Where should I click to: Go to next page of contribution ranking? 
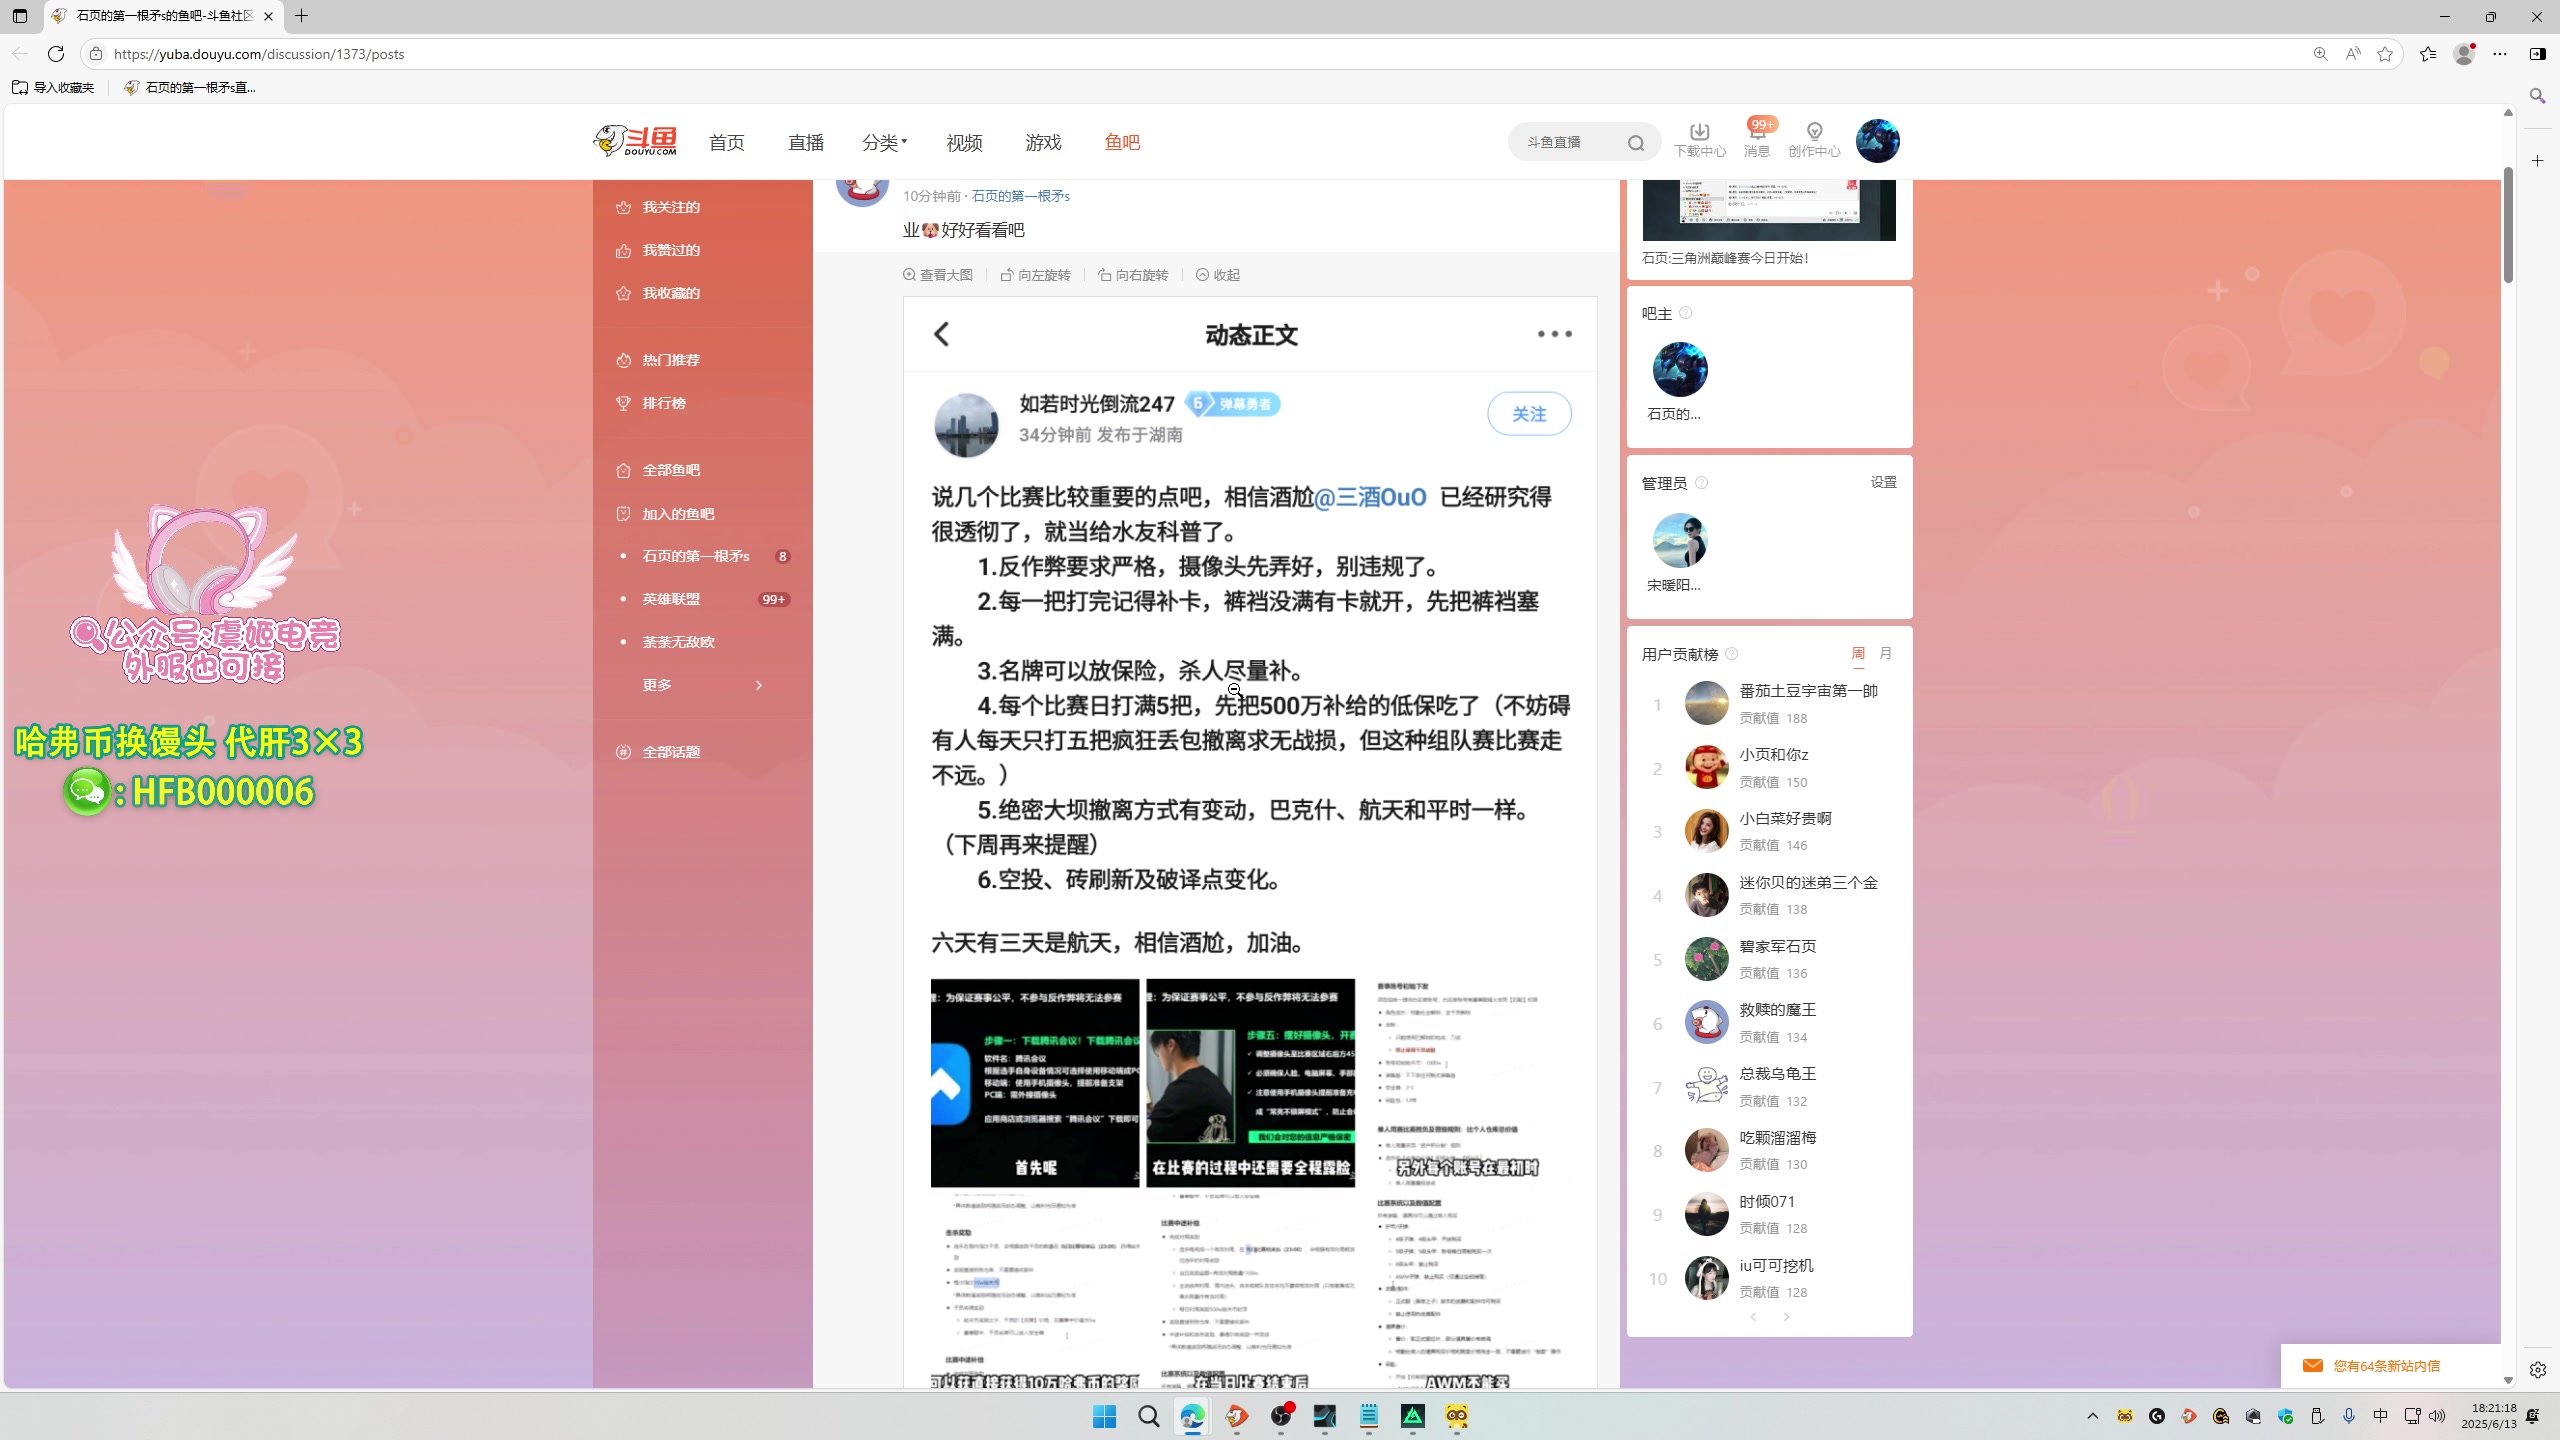coord(1786,1317)
